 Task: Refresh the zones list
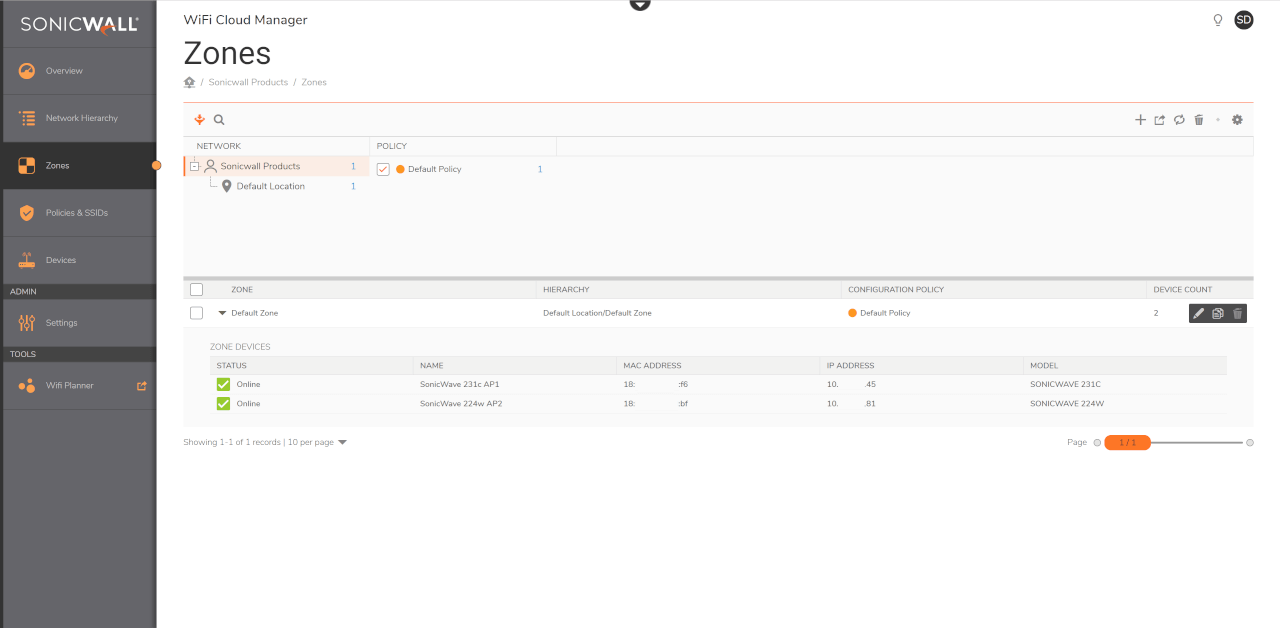1179,120
